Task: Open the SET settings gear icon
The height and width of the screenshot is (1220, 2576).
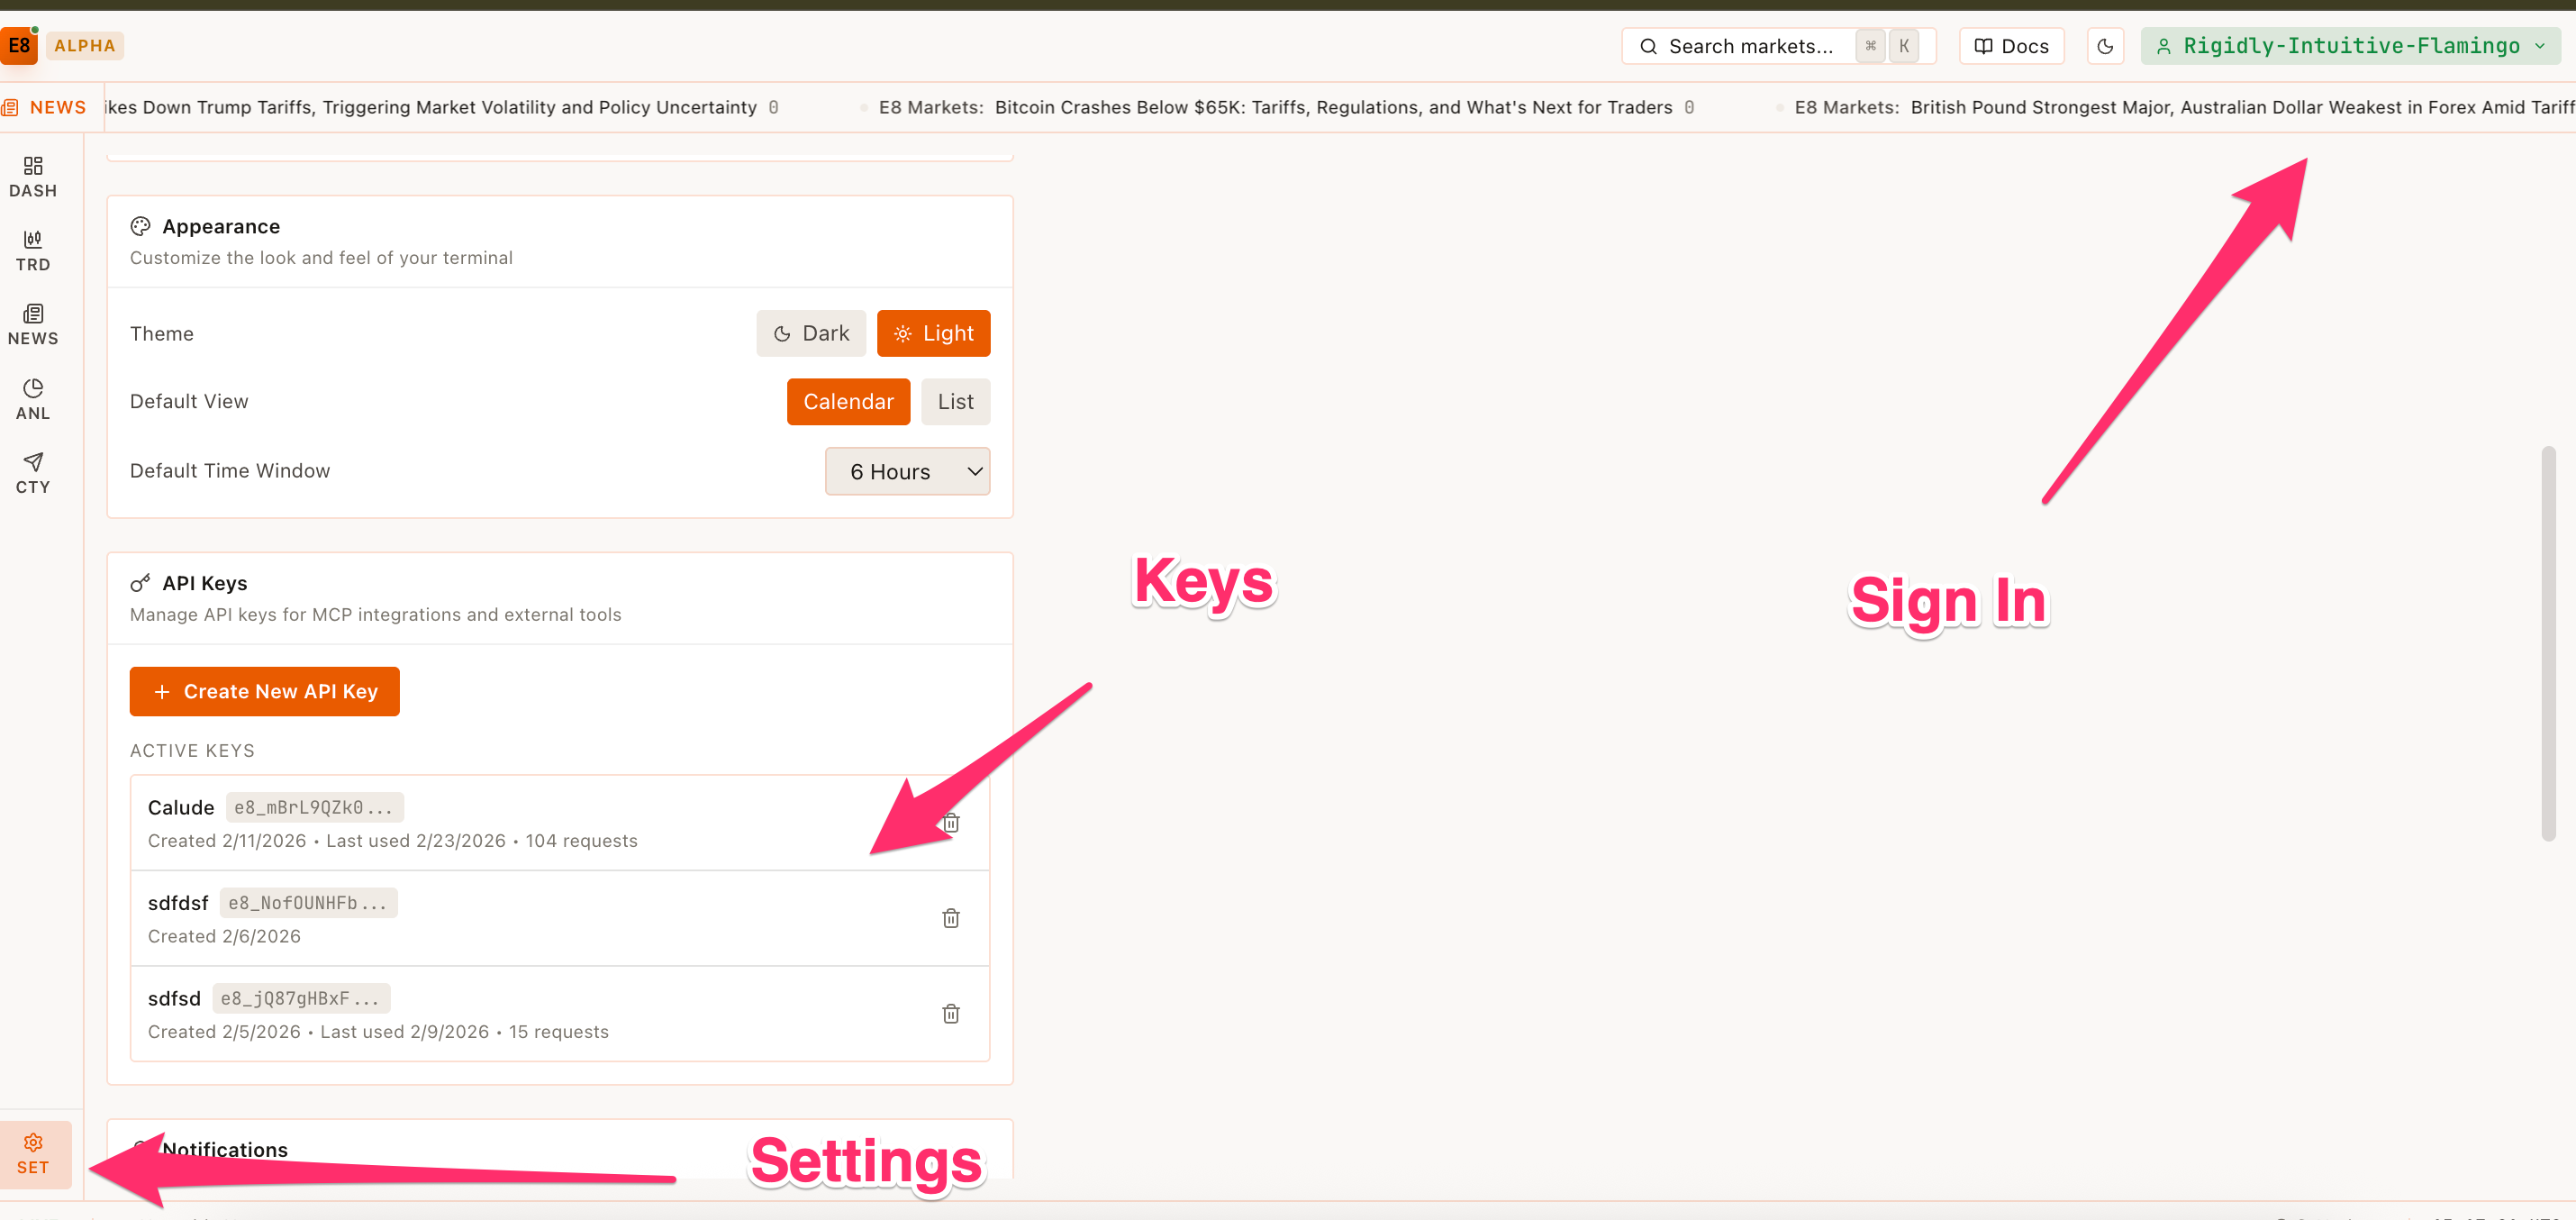Action: [x=33, y=1153]
